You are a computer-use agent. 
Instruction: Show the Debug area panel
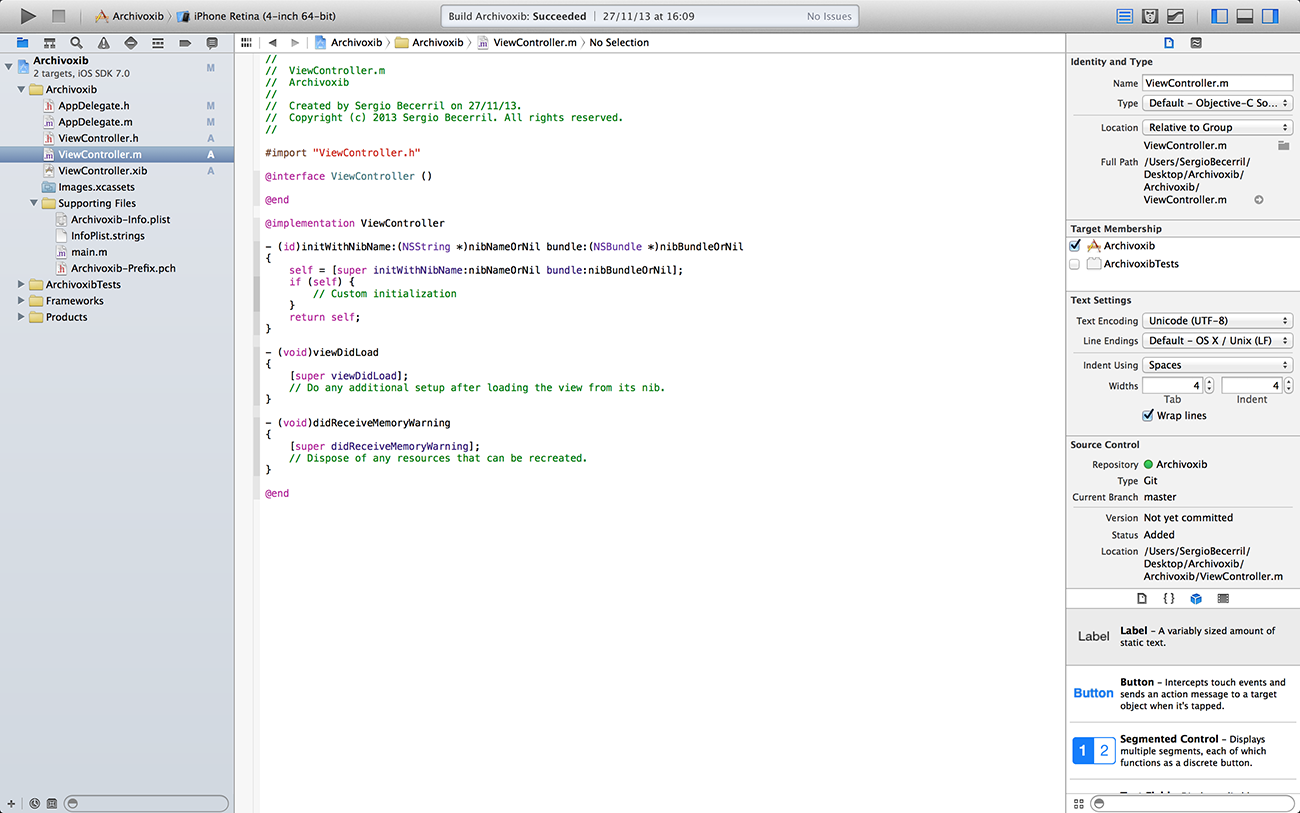click(x=1245, y=16)
